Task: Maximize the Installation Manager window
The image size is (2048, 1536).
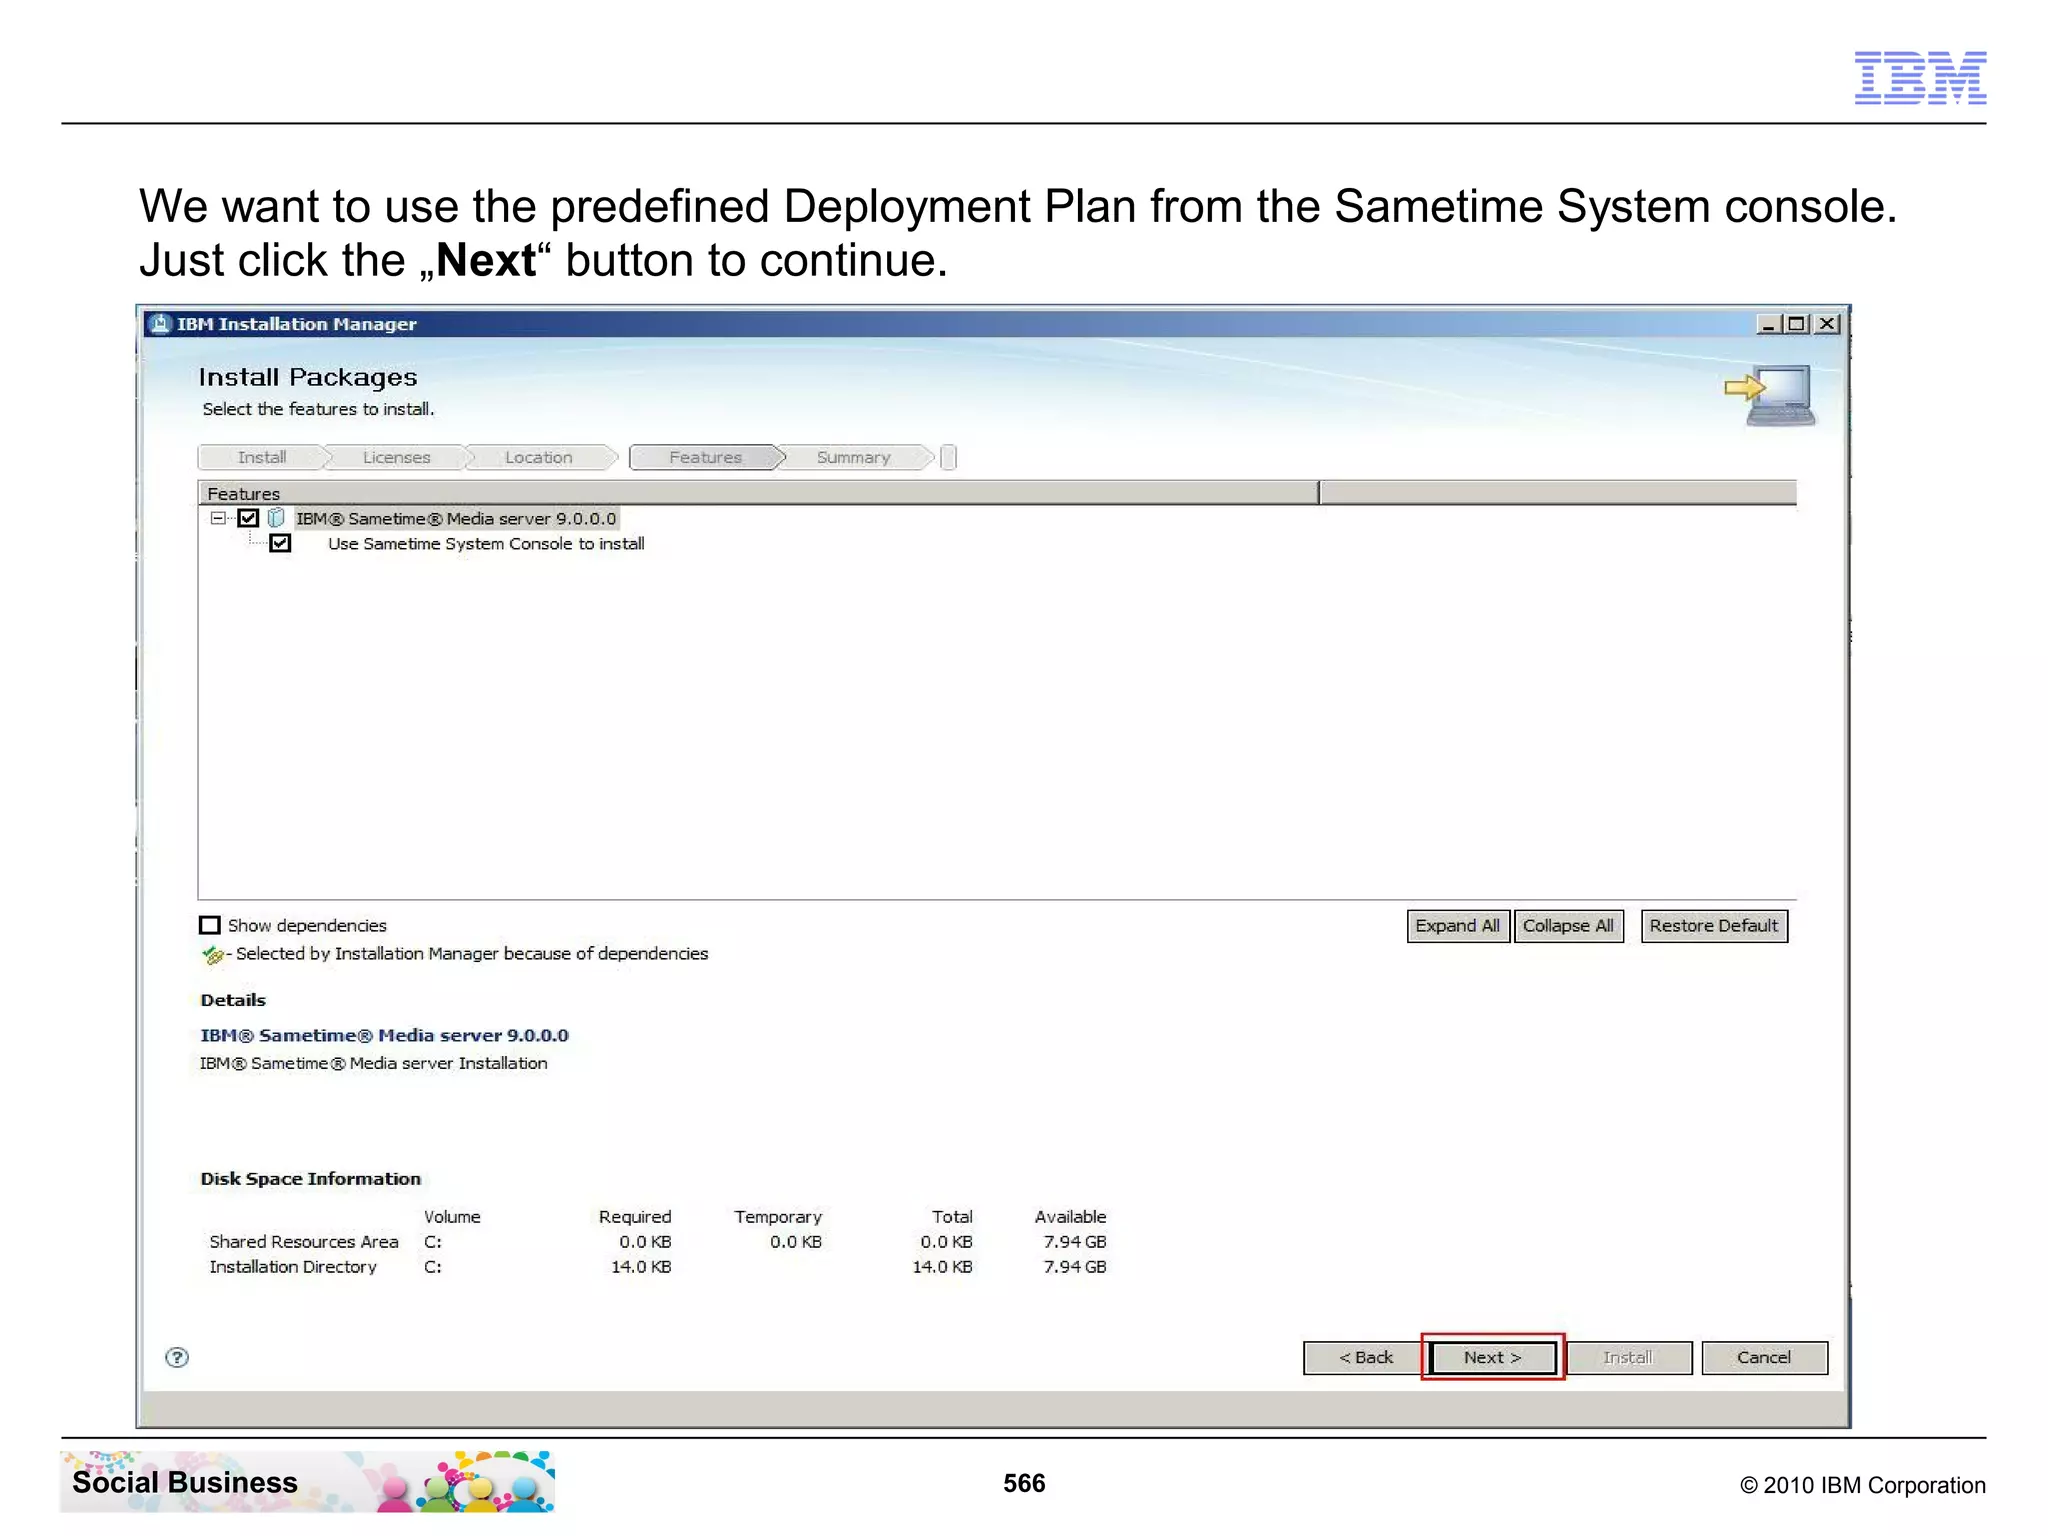Action: (1796, 324)
